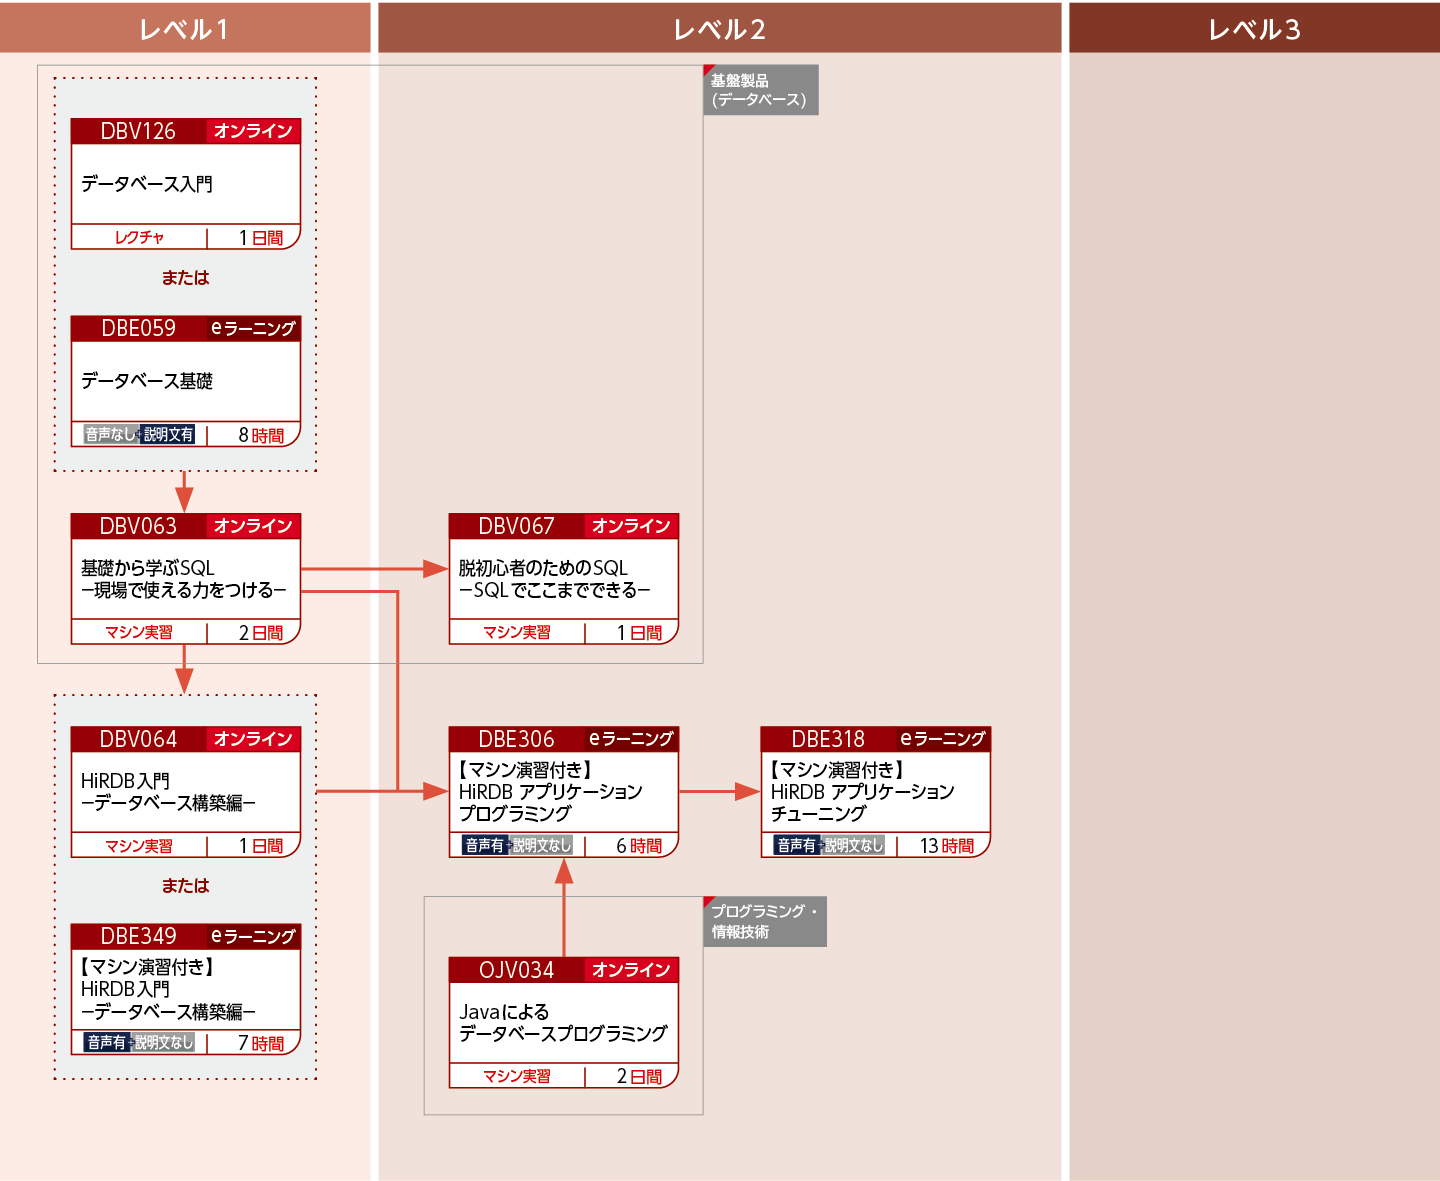Viewport: 1440px width, 1181px height.
Task: Click the または text between DBV064 and DBE349
Action: pyautogui.click(x=185, y=886)
